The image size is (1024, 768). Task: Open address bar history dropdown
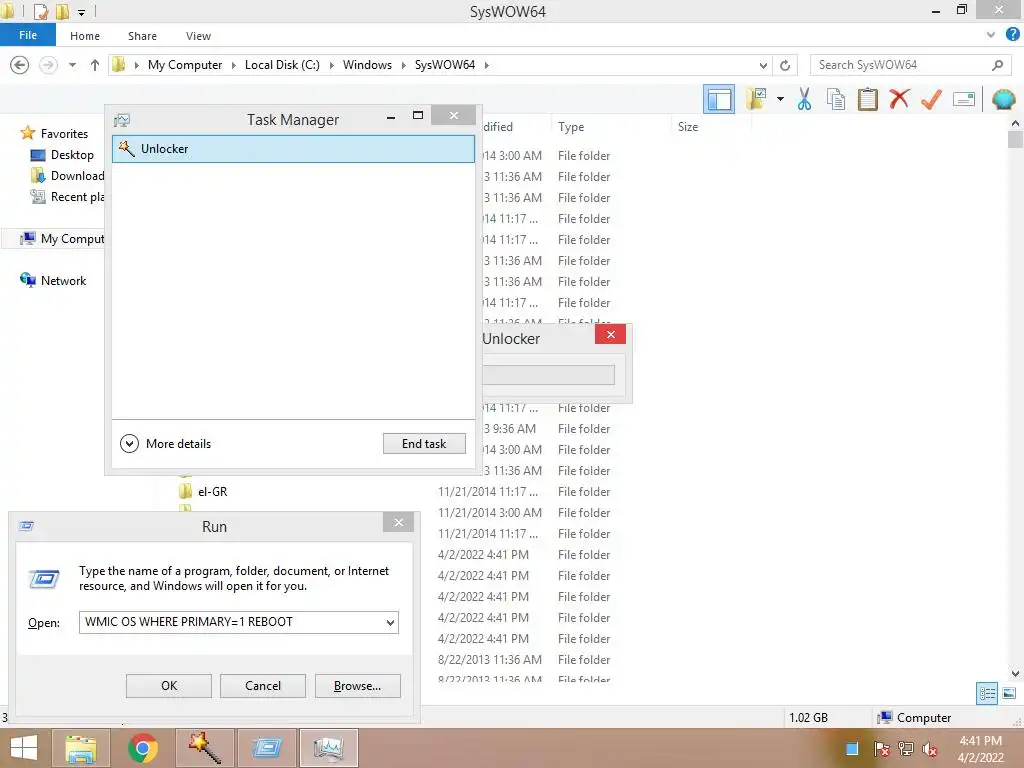tap(763, 65)
